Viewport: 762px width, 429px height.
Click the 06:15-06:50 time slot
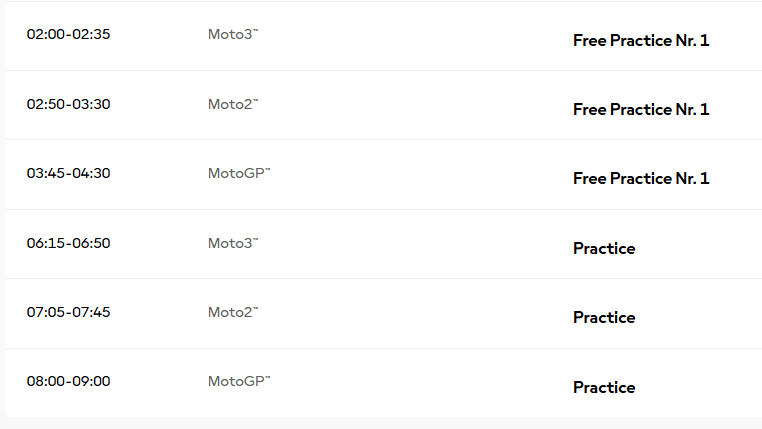[x=69, y=243]
